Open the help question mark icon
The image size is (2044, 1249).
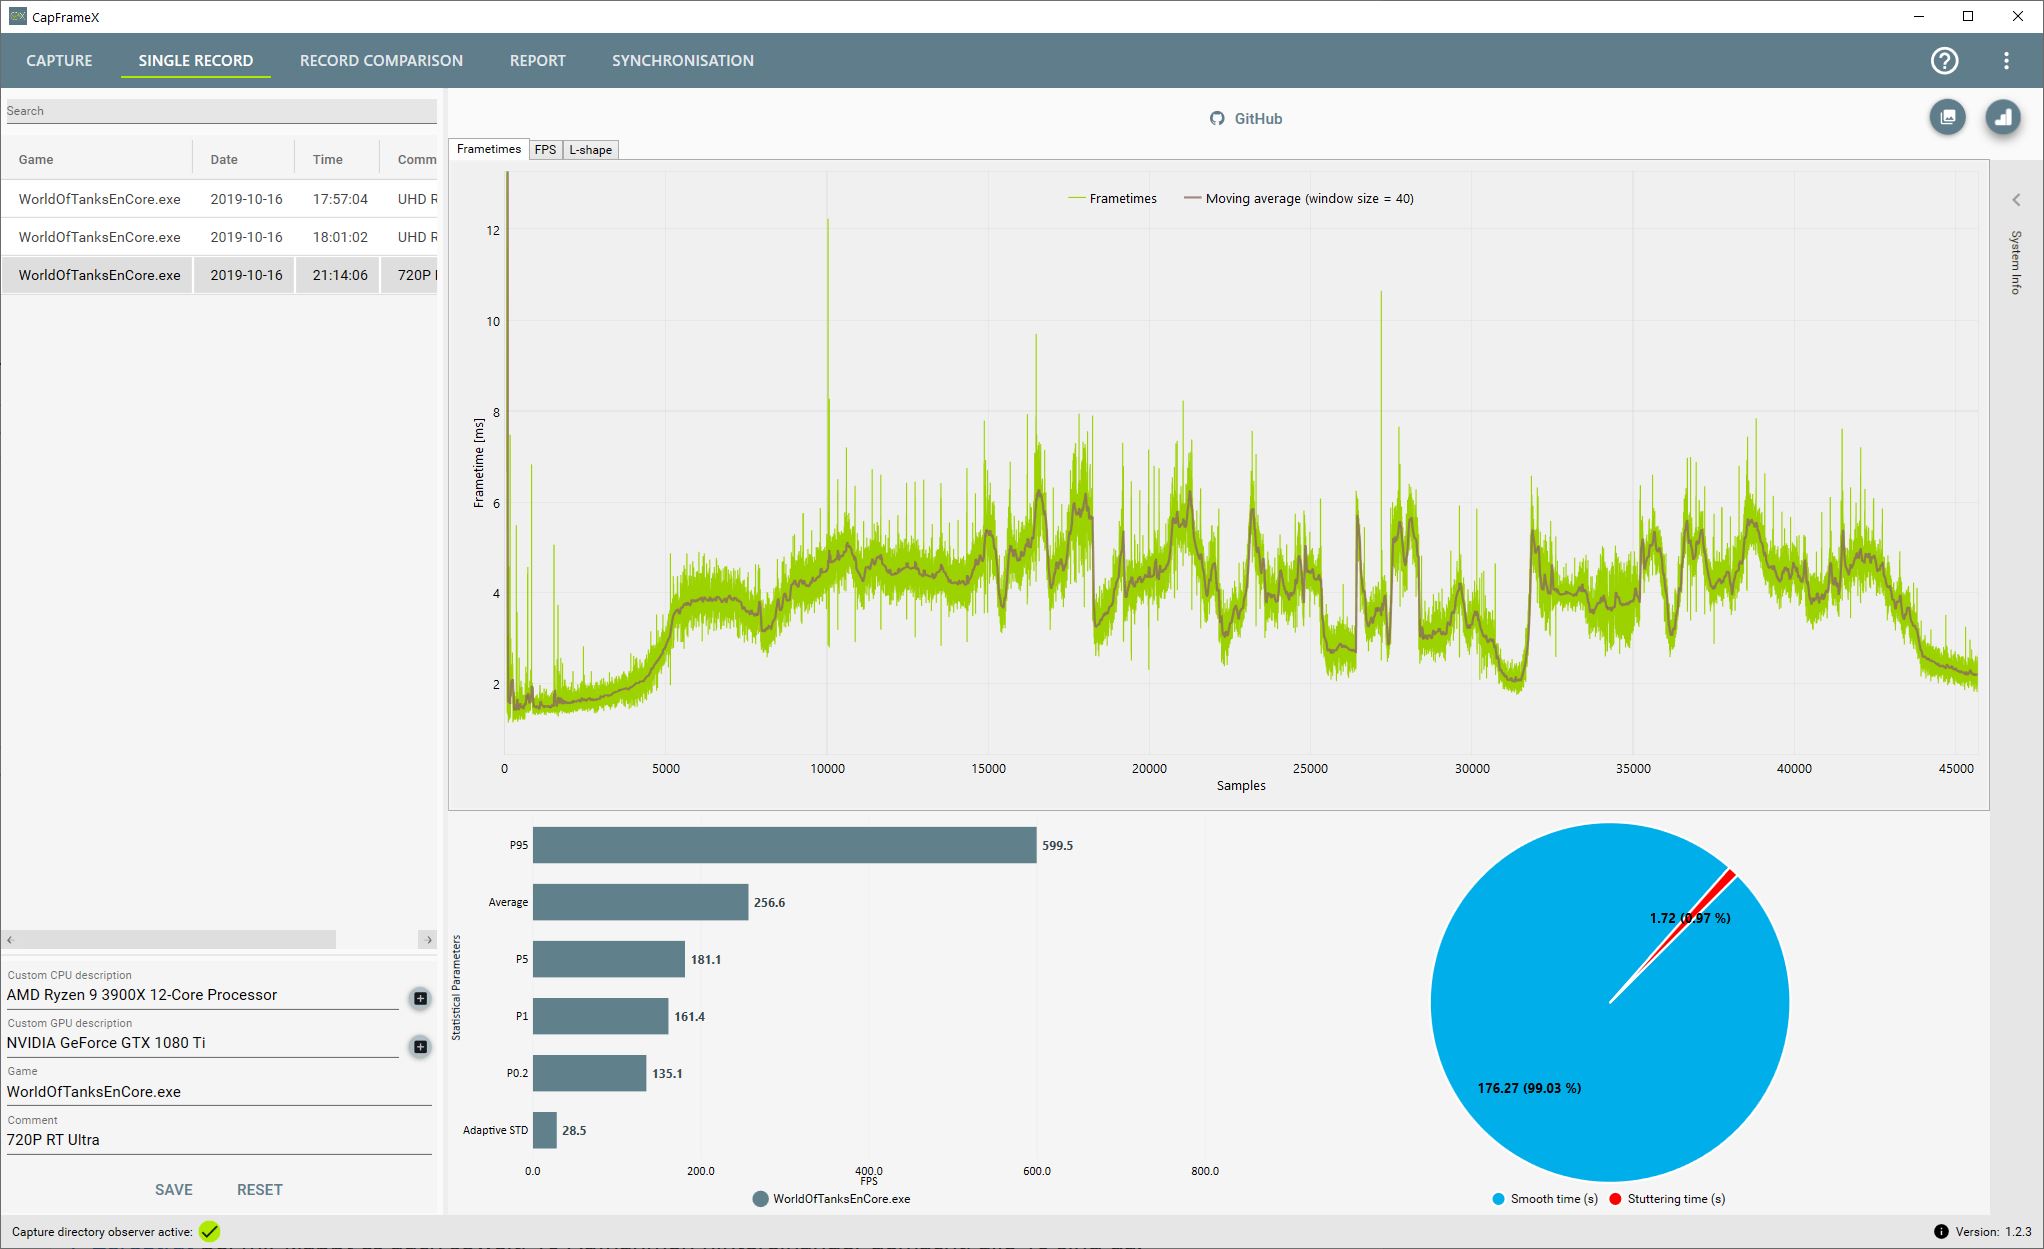click(x=1944, y=61)
